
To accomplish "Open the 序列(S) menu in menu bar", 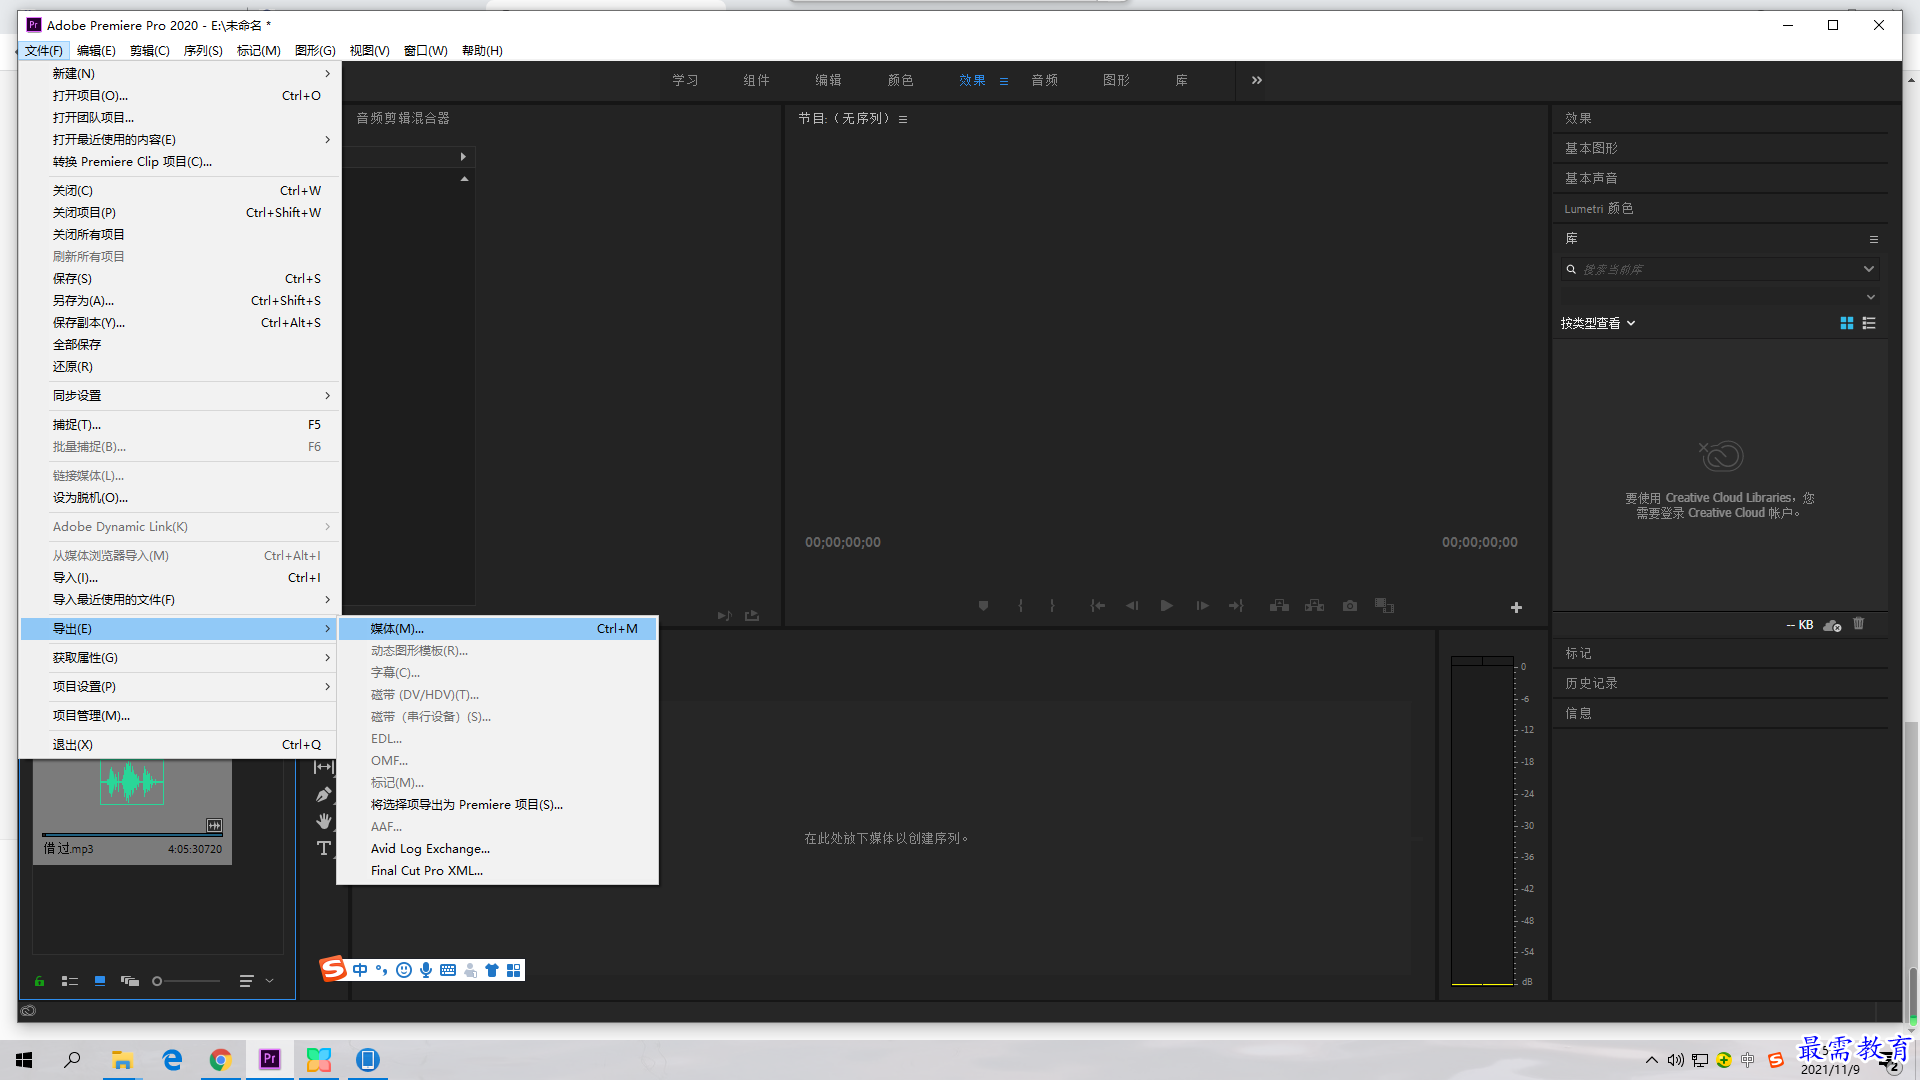I will (203, 50).
